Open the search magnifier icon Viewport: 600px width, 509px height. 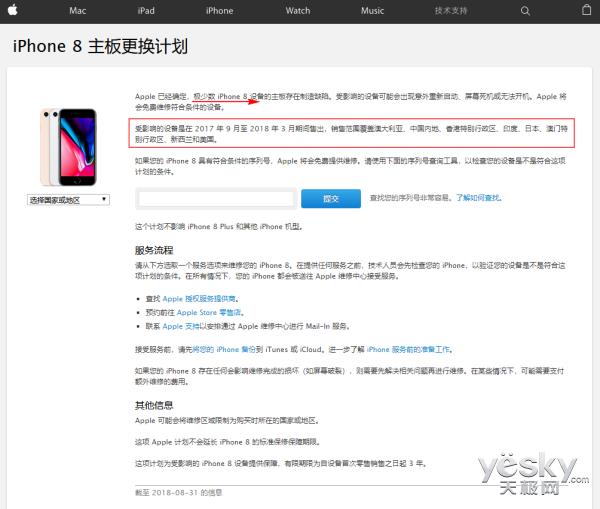[526, 10]
